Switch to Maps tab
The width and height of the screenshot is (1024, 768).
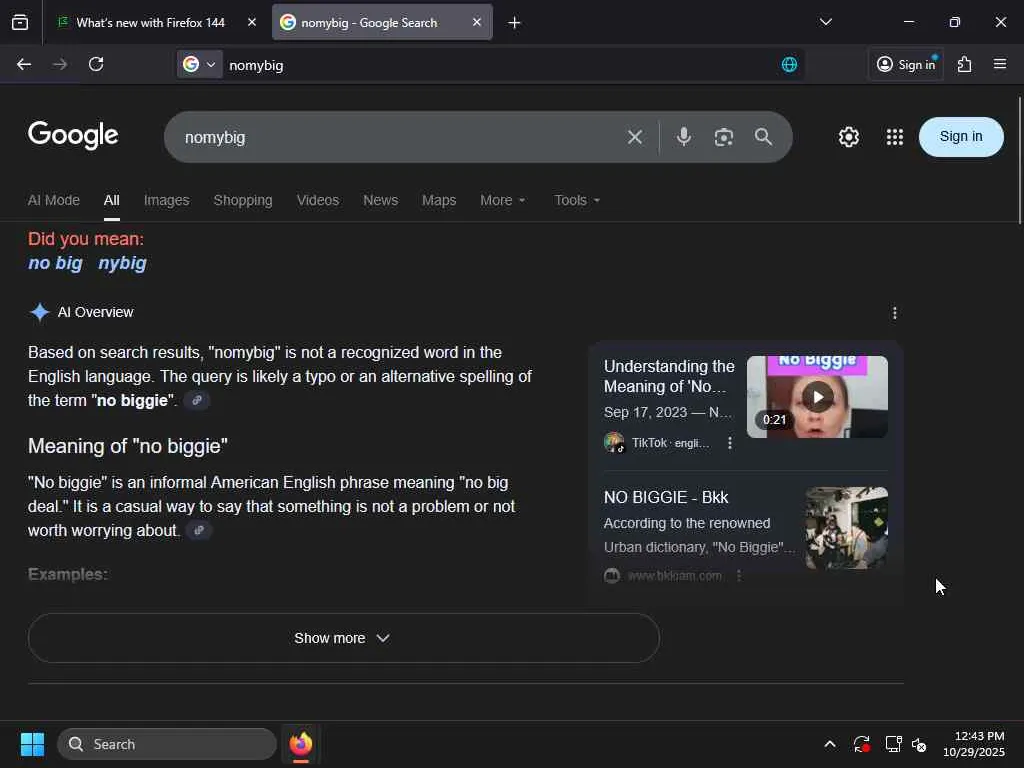(439, 200)
